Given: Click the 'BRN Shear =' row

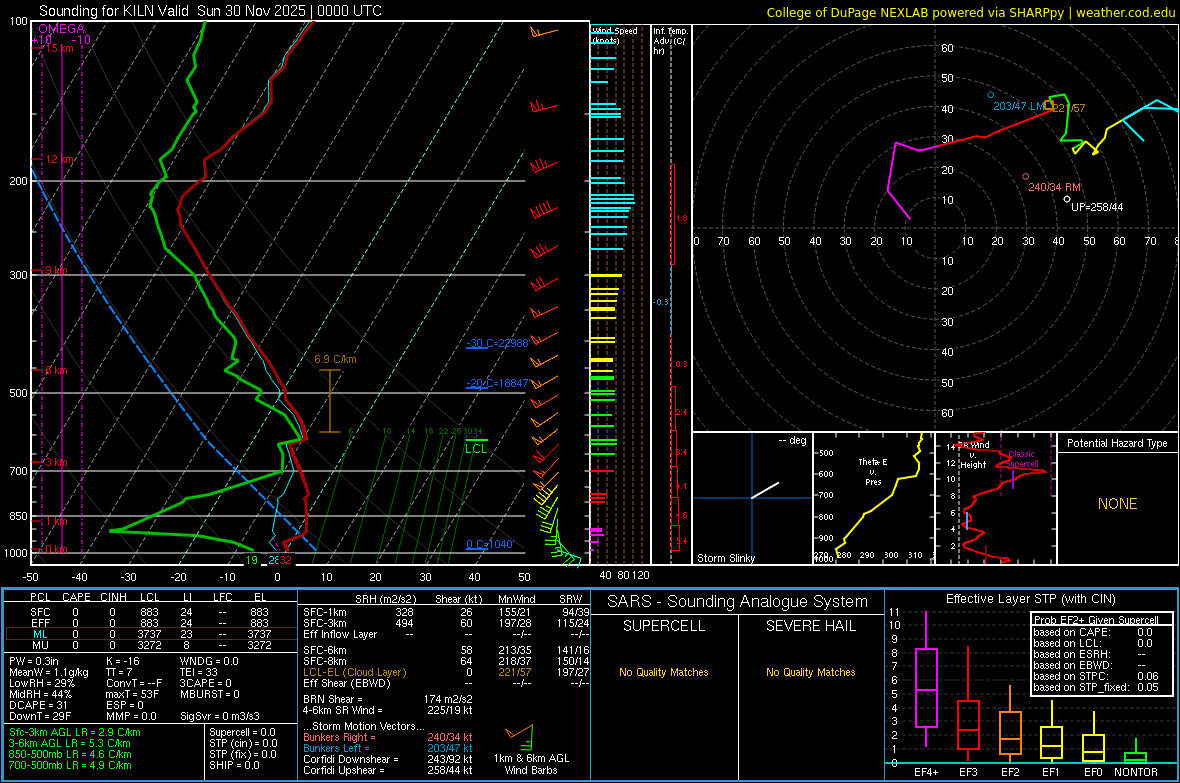Looking at the screenshot, I should [388, 699].
